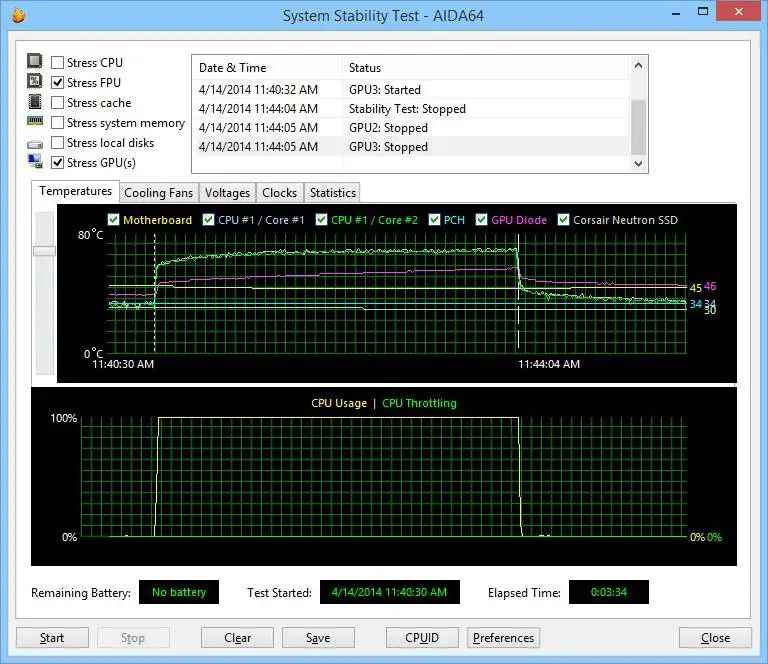Click the log list scroll down arrow
The height and width of the screenshot is (664, 768).
tap(638, 164)
